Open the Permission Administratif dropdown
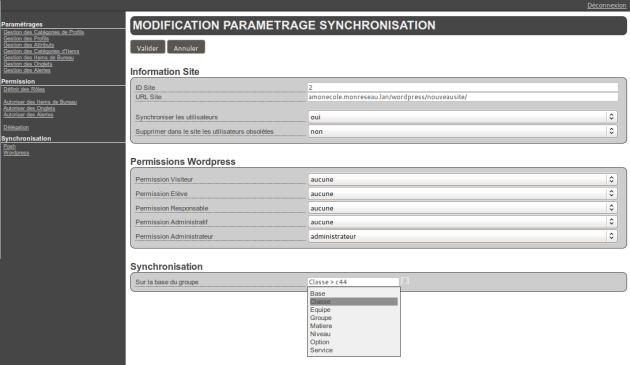 [463, 222]
